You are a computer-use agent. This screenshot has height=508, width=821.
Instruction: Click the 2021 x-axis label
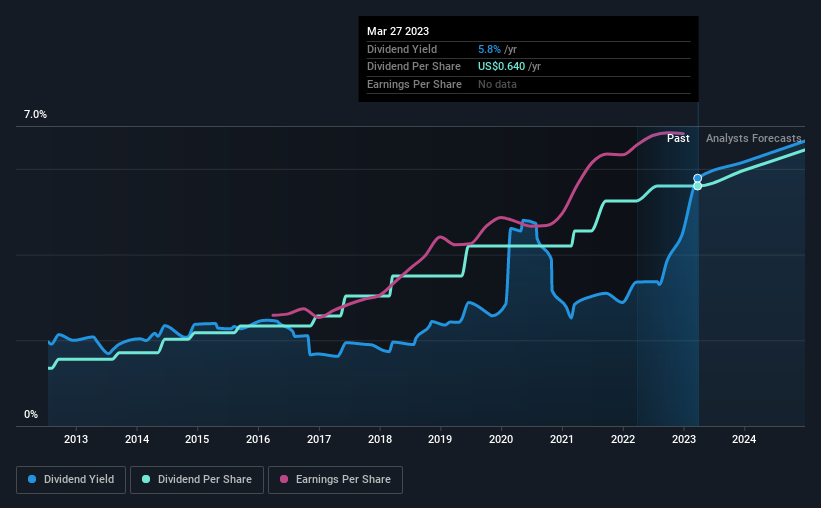pos(562,439)
